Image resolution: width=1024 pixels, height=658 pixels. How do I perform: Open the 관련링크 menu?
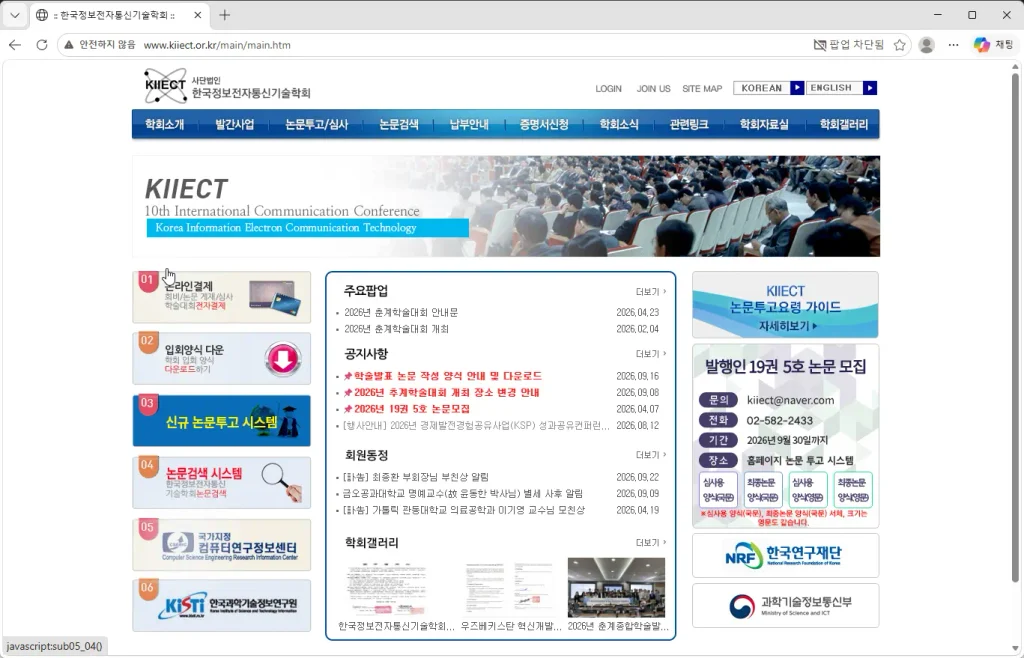click(x=689, y=125)
